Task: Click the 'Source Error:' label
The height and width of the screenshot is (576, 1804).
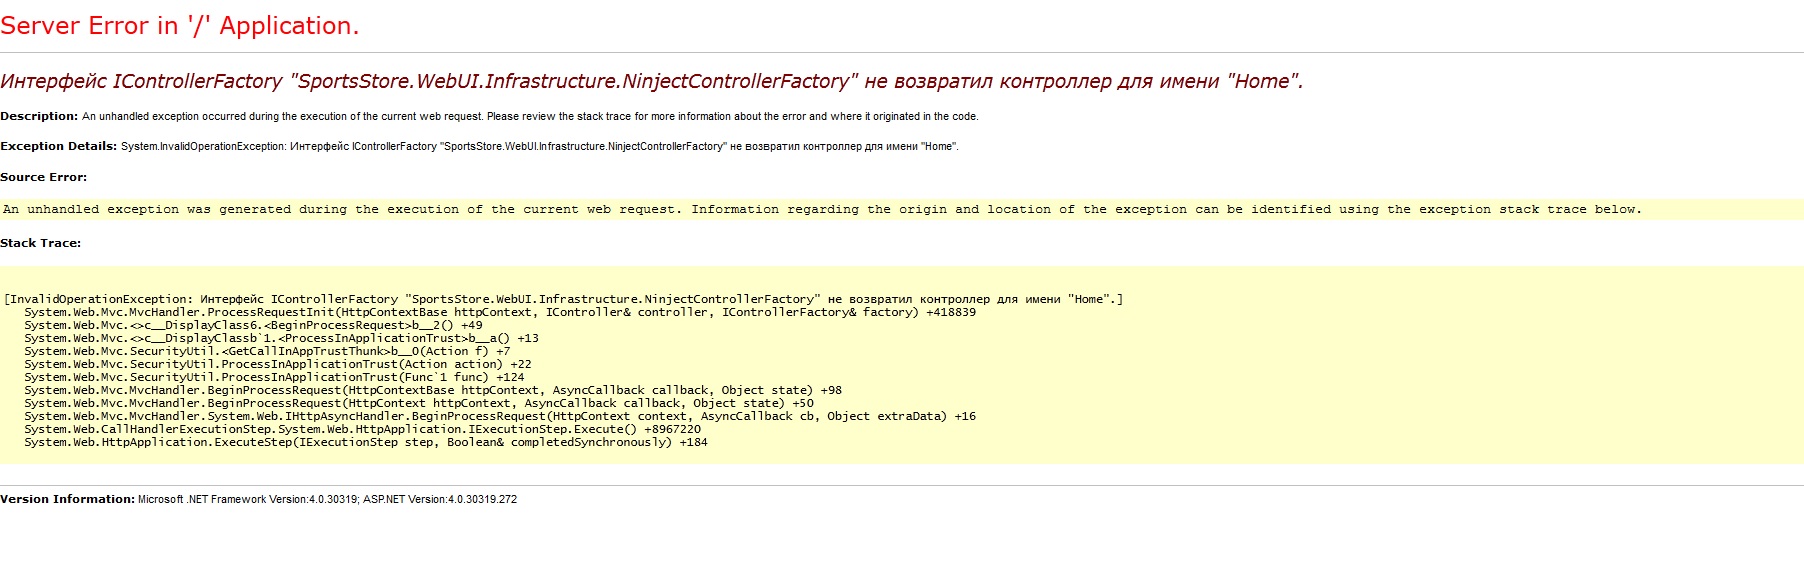Action: [x=43, y=177]
